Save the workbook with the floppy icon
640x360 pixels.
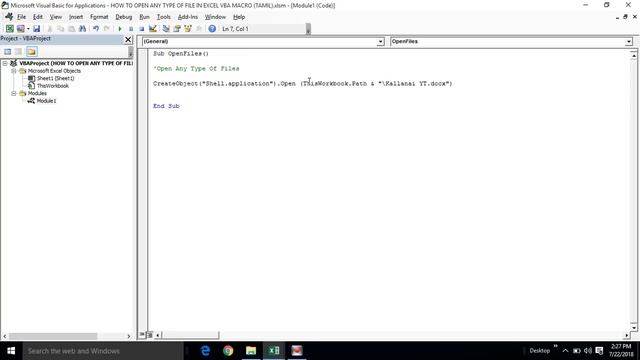[x=36, y=29]
